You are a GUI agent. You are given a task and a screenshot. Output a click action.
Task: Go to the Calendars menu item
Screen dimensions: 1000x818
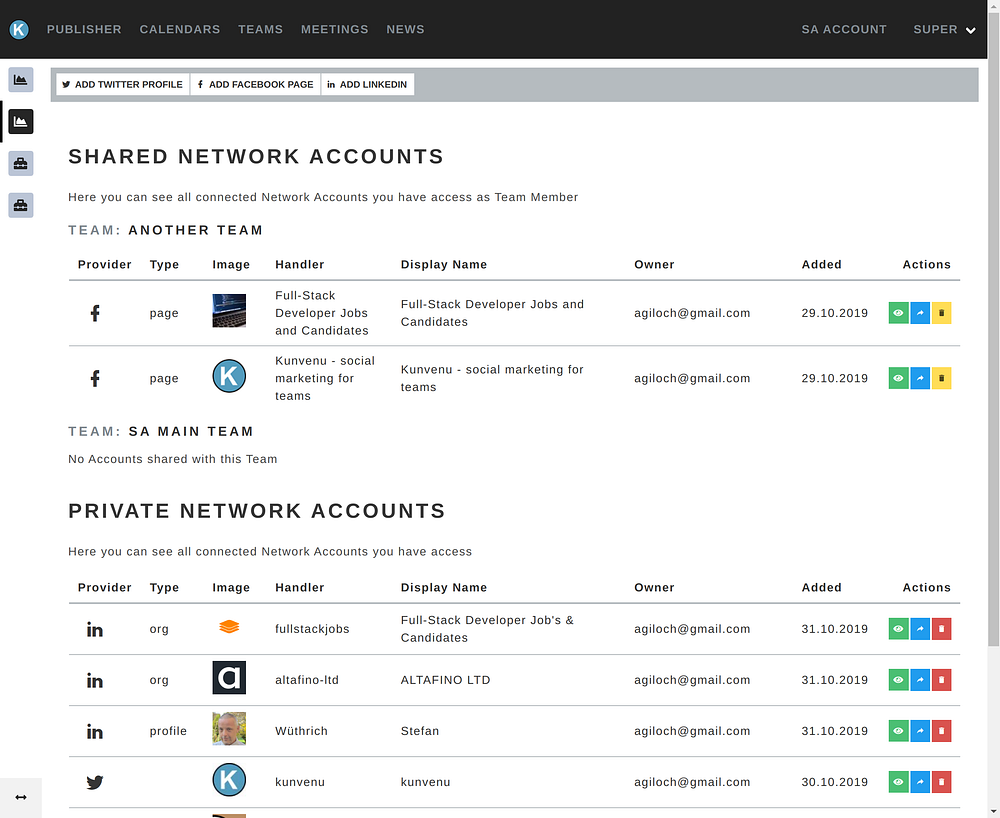(180, 30)
